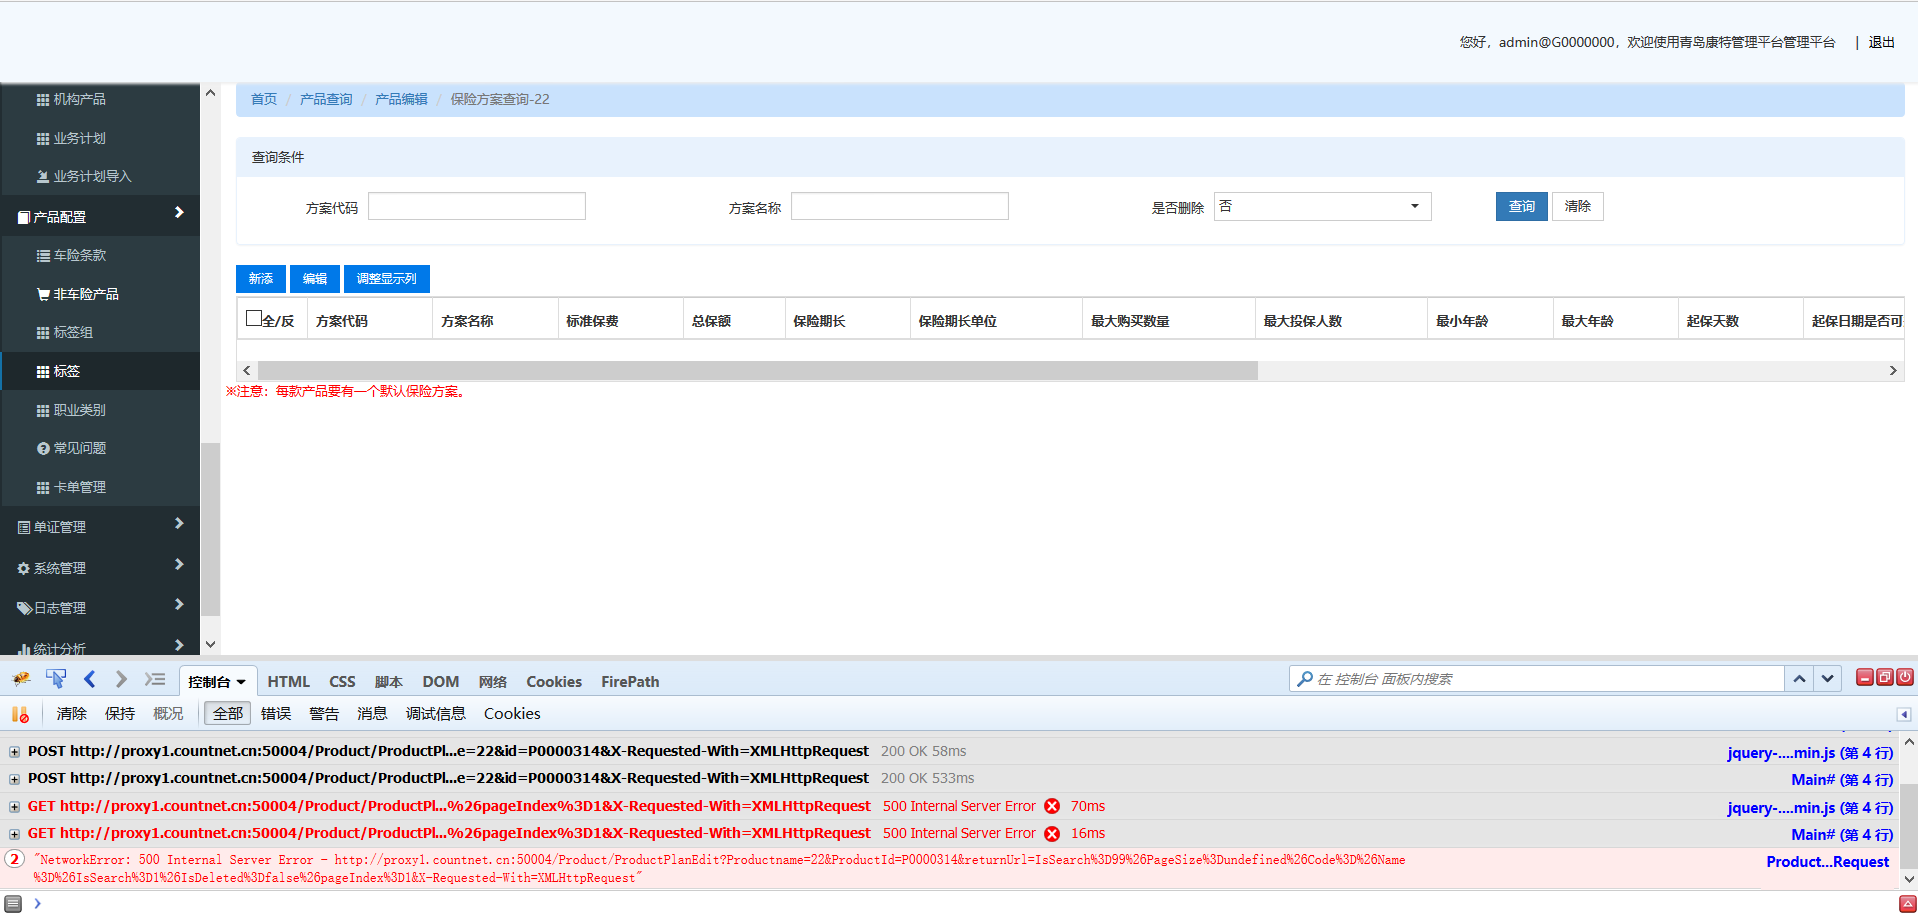This screenshot has height=916, width=1918.
Task: Open Firebug in a new window
Action: click(x=1885, y=677)
